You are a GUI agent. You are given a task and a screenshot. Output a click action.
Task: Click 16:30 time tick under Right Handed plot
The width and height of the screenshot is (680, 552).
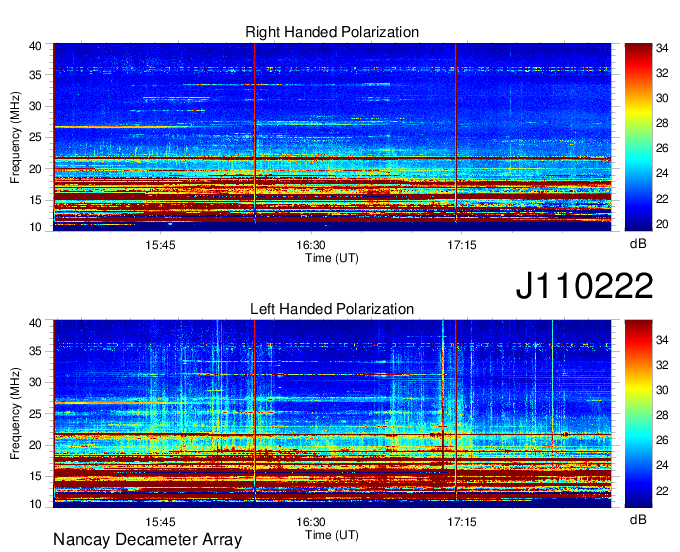pyautogui.click(x=311, y=245)
